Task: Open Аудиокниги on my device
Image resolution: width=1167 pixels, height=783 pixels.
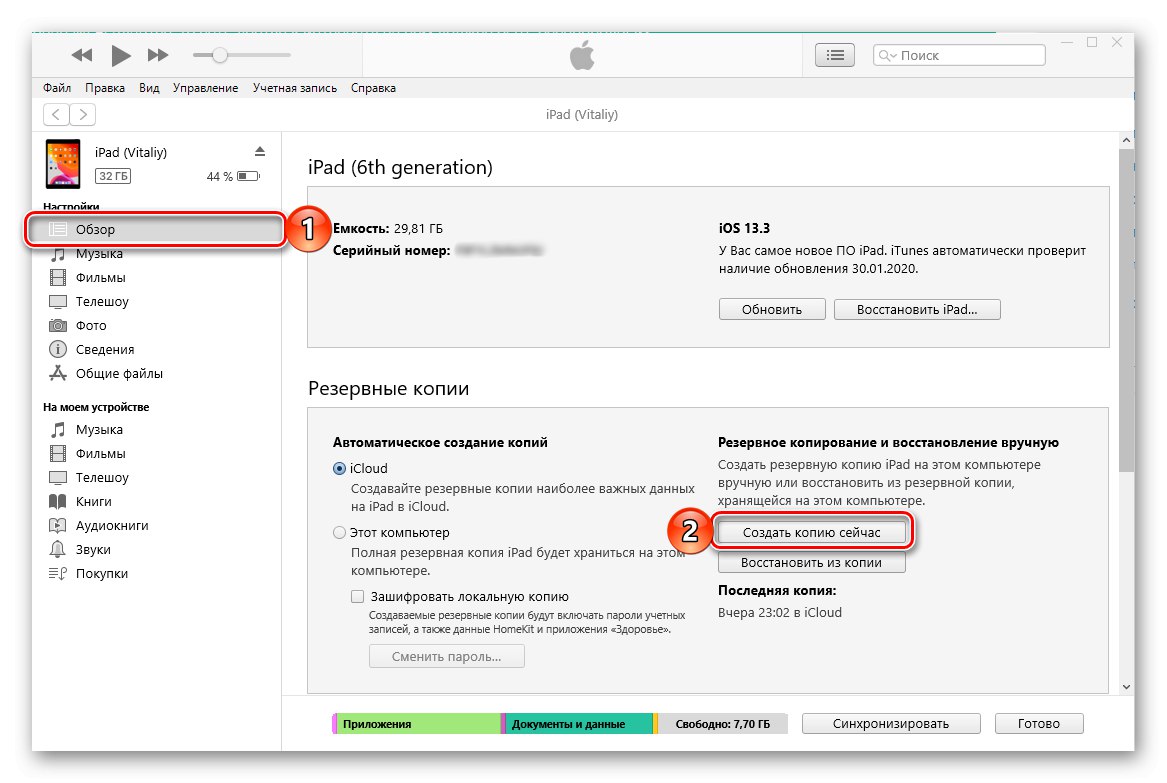Action: coord(112,526)
